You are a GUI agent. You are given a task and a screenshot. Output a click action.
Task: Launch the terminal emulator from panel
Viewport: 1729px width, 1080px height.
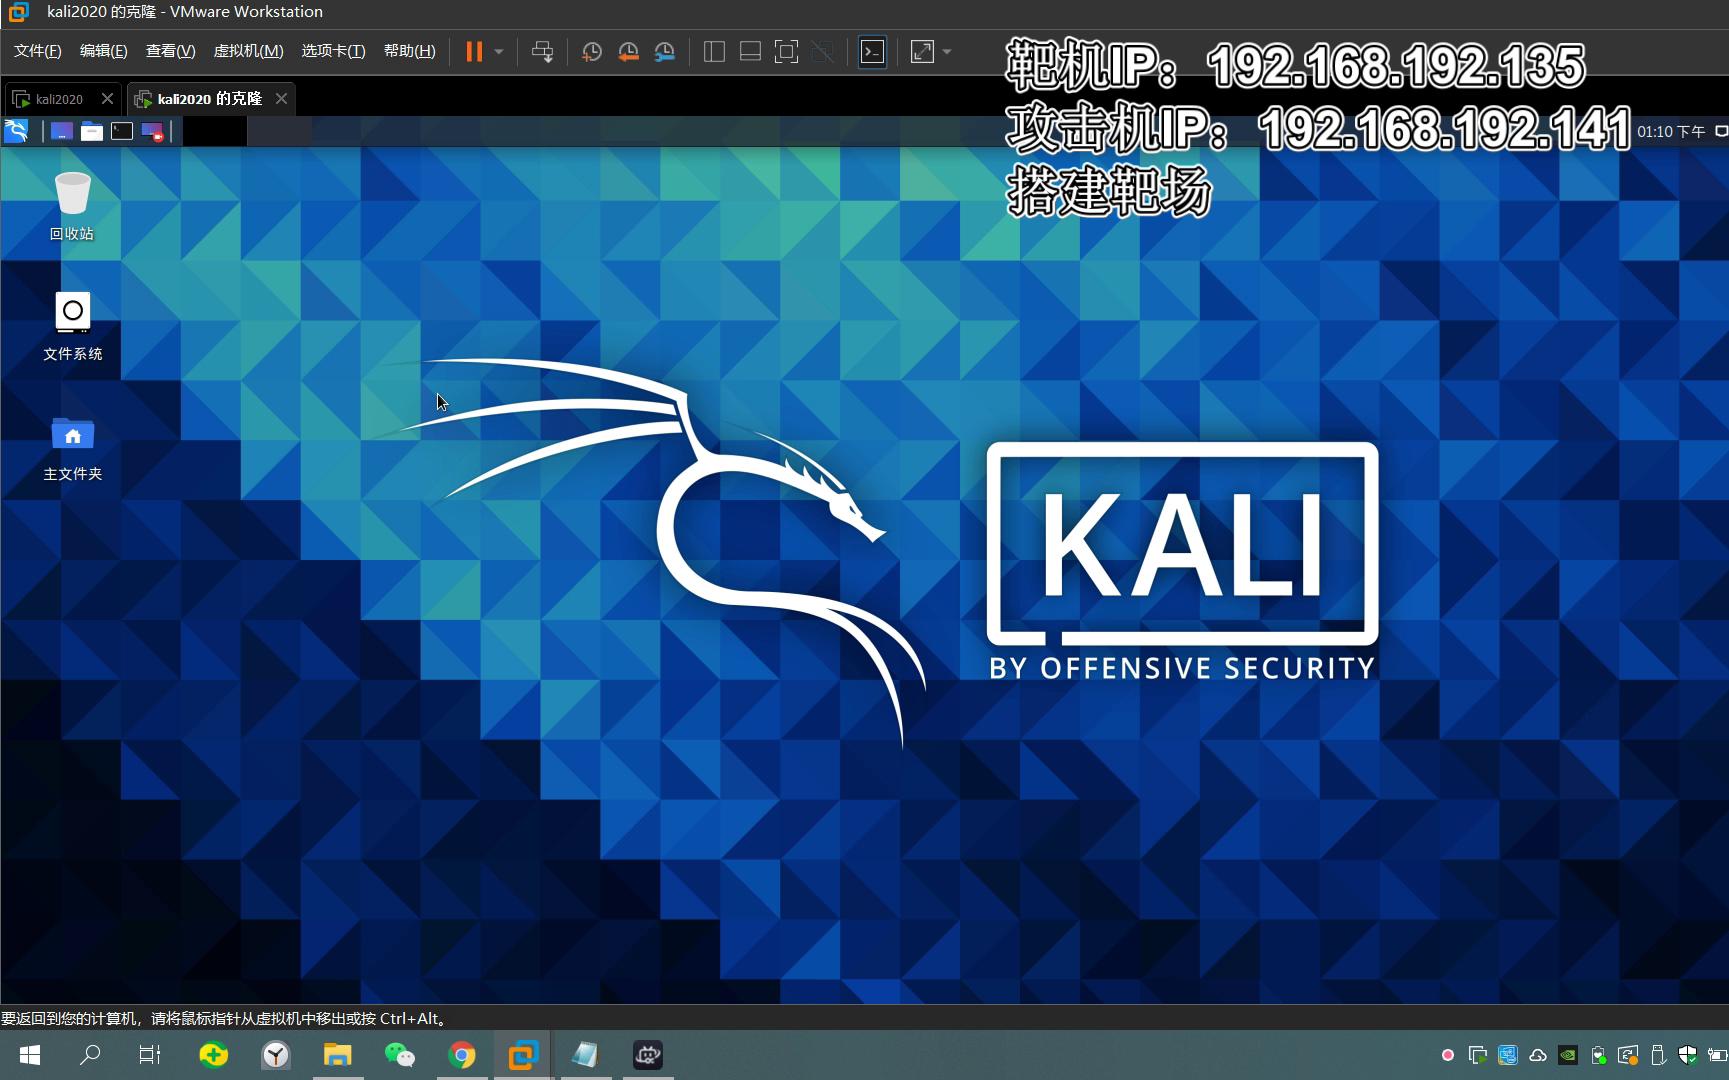(121, 131)
